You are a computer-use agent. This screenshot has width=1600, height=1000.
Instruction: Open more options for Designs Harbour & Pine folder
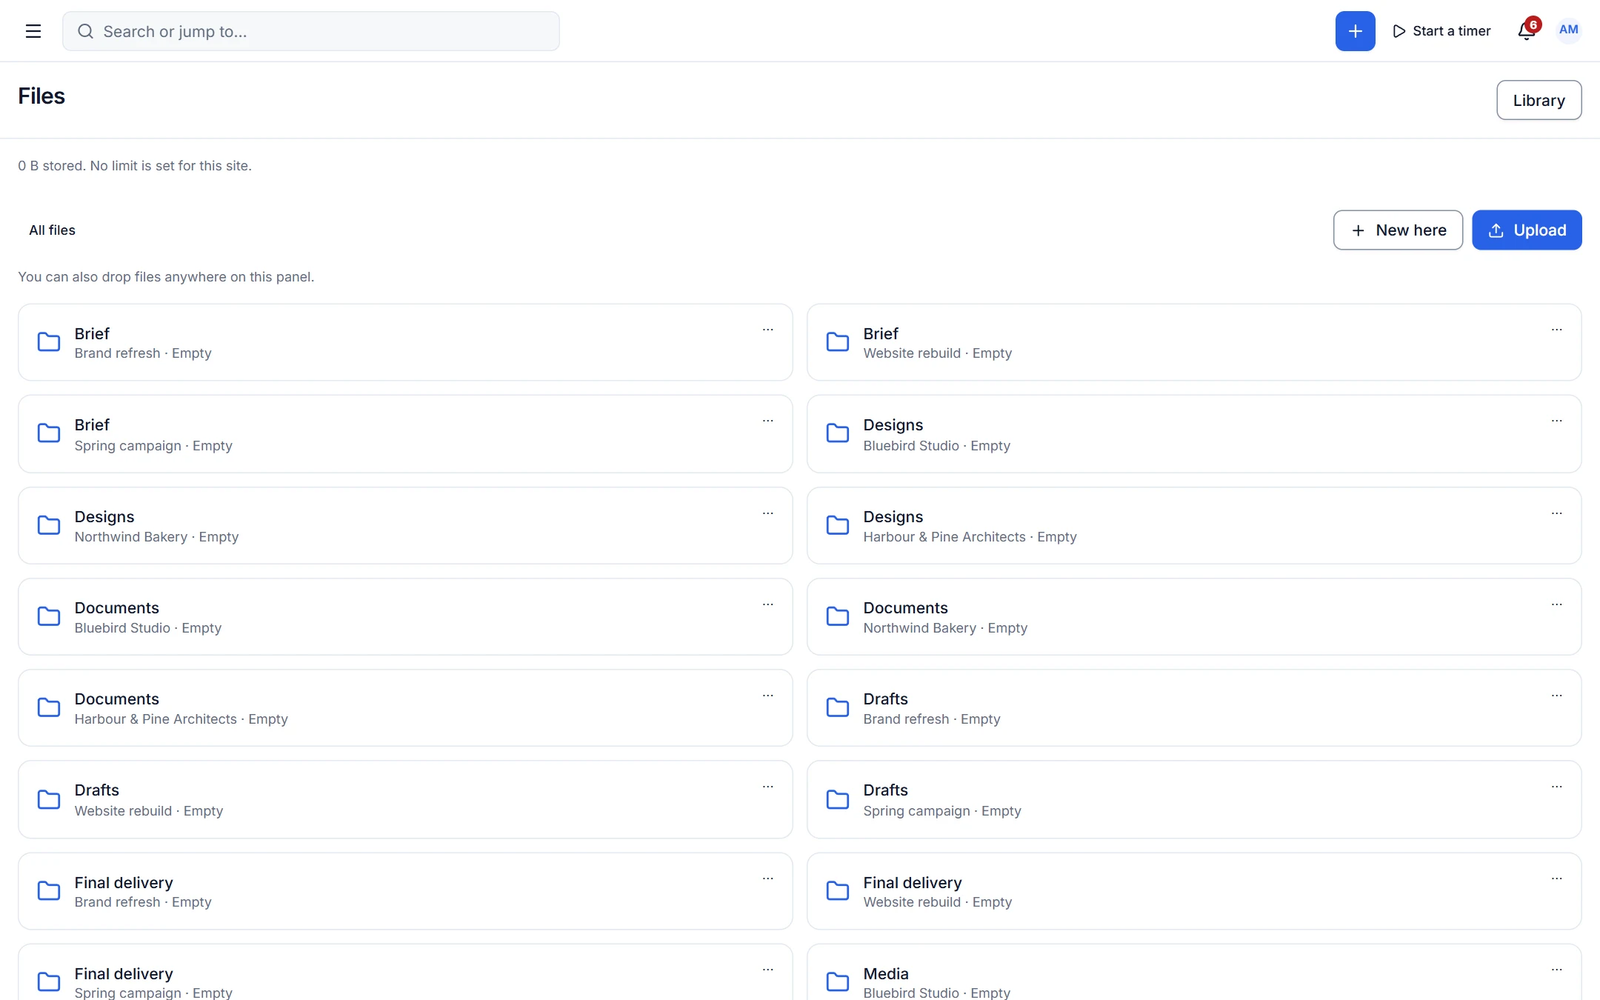point(1557,513)
